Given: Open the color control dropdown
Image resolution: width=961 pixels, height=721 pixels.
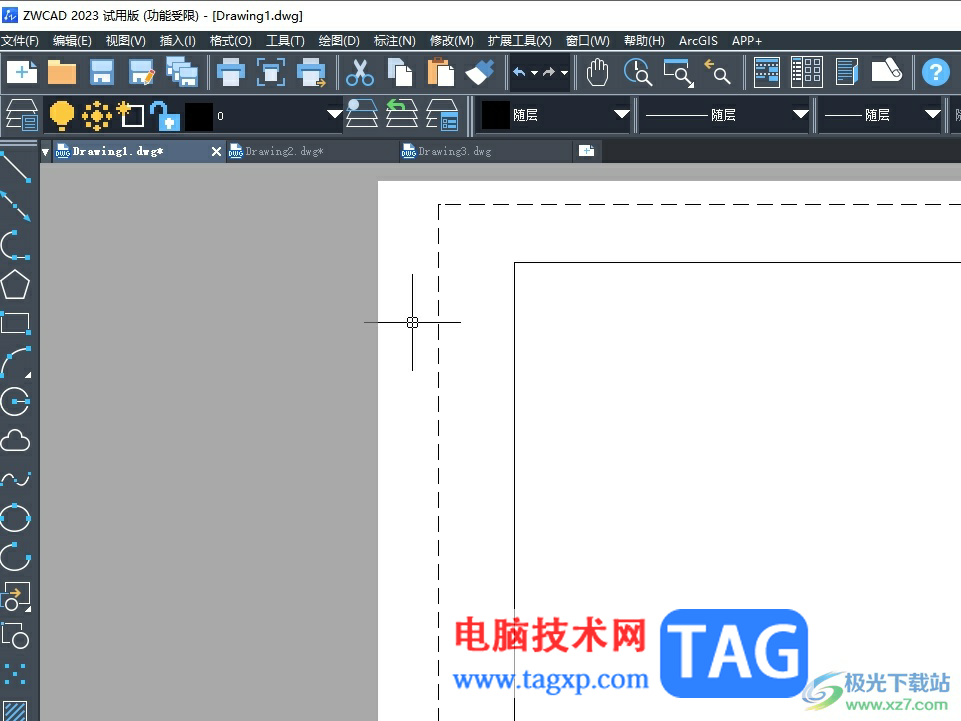Looking at the screenshot, I should 621,114.
